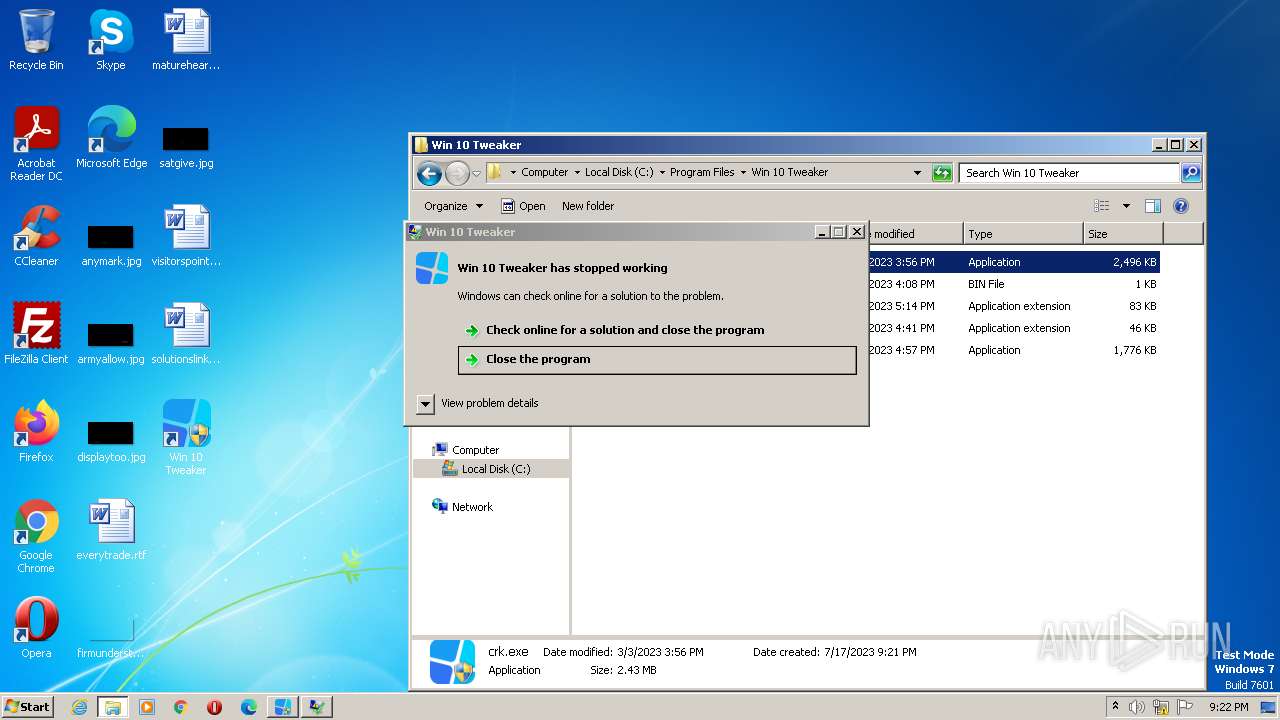1280x720 pixels.
Task: Select Local Disk (C:) in navigation pane
Action: click(x=496, y=469)
